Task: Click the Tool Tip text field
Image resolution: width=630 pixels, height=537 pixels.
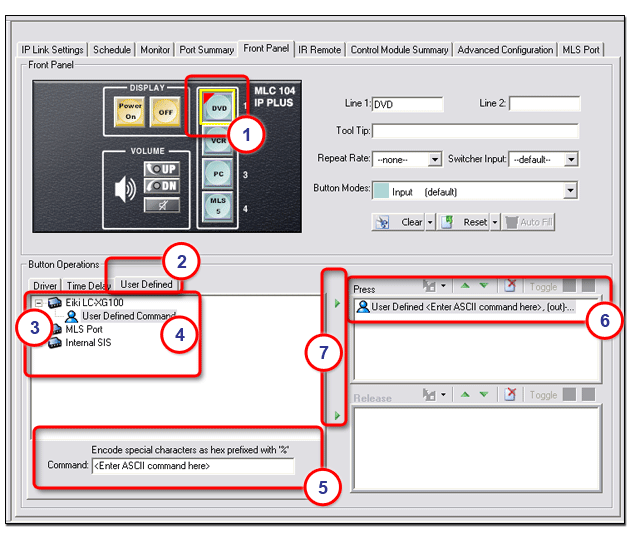Action: [475, 131]
